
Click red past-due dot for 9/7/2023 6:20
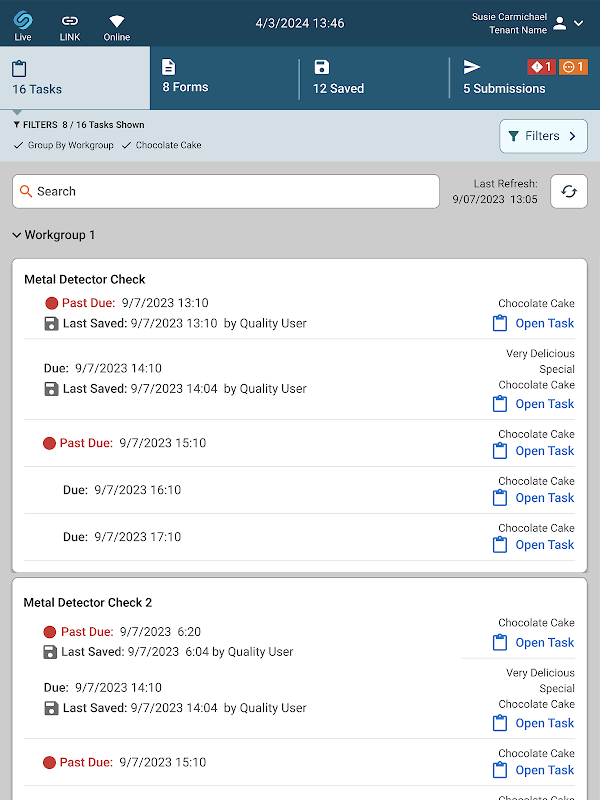click(49, 632)
